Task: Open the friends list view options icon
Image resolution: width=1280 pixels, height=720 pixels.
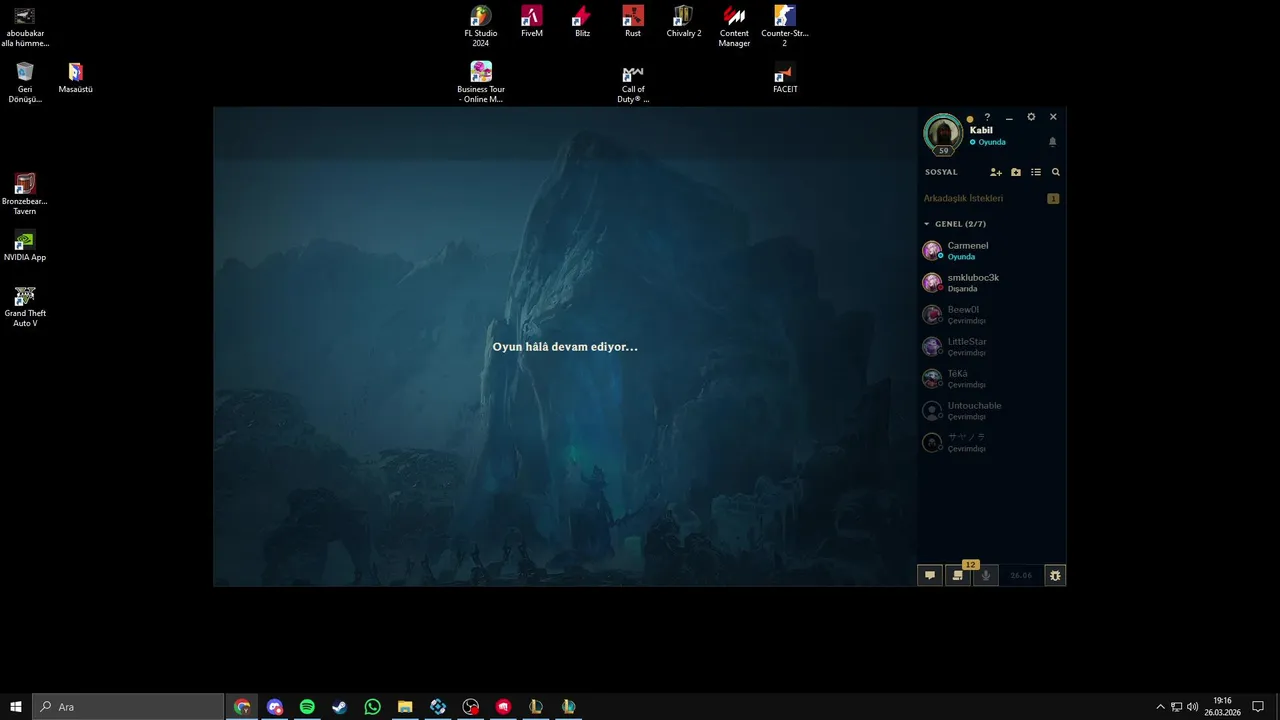Action: [1036, 172]
